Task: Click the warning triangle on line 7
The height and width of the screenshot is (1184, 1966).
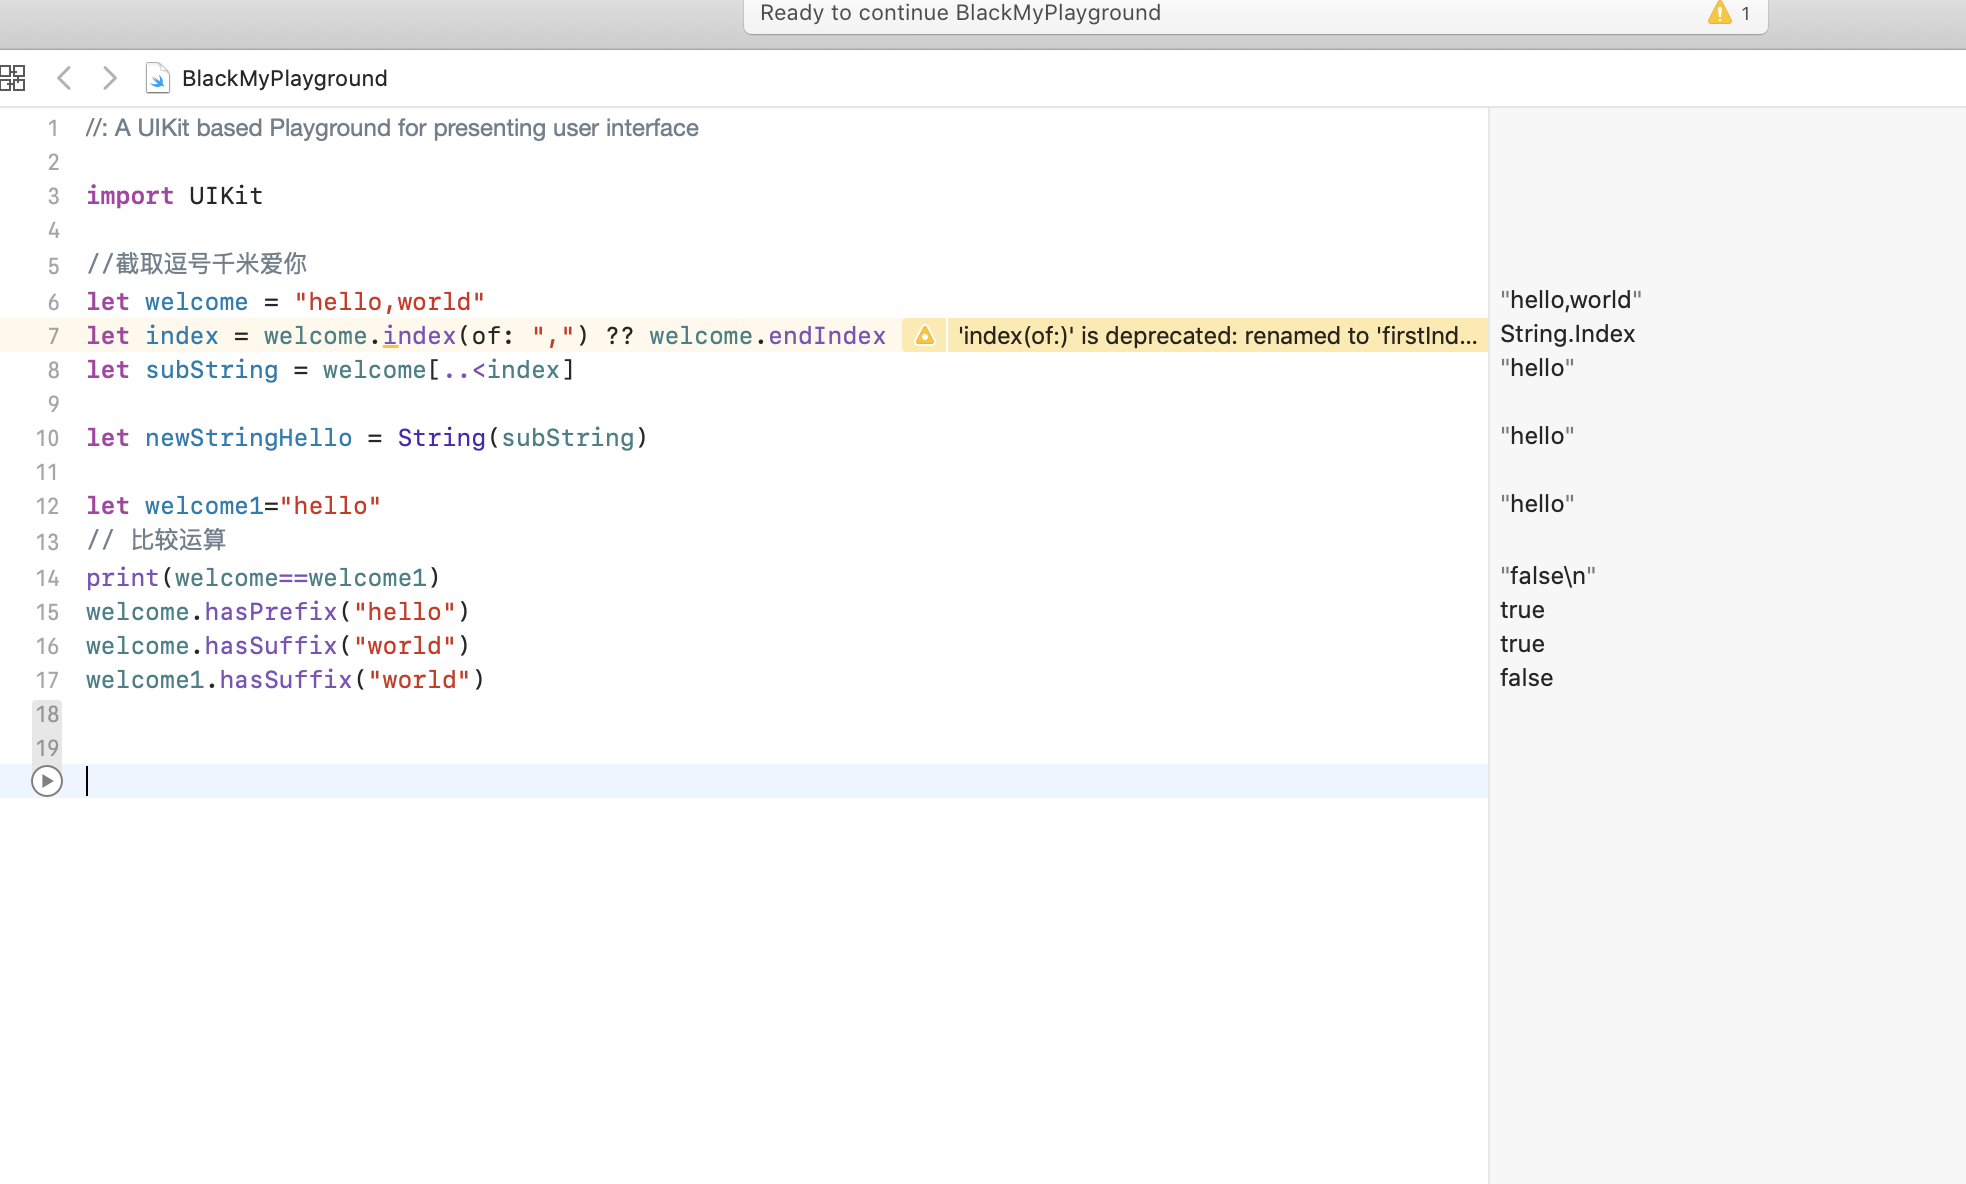Action: (x=924, y=335)
